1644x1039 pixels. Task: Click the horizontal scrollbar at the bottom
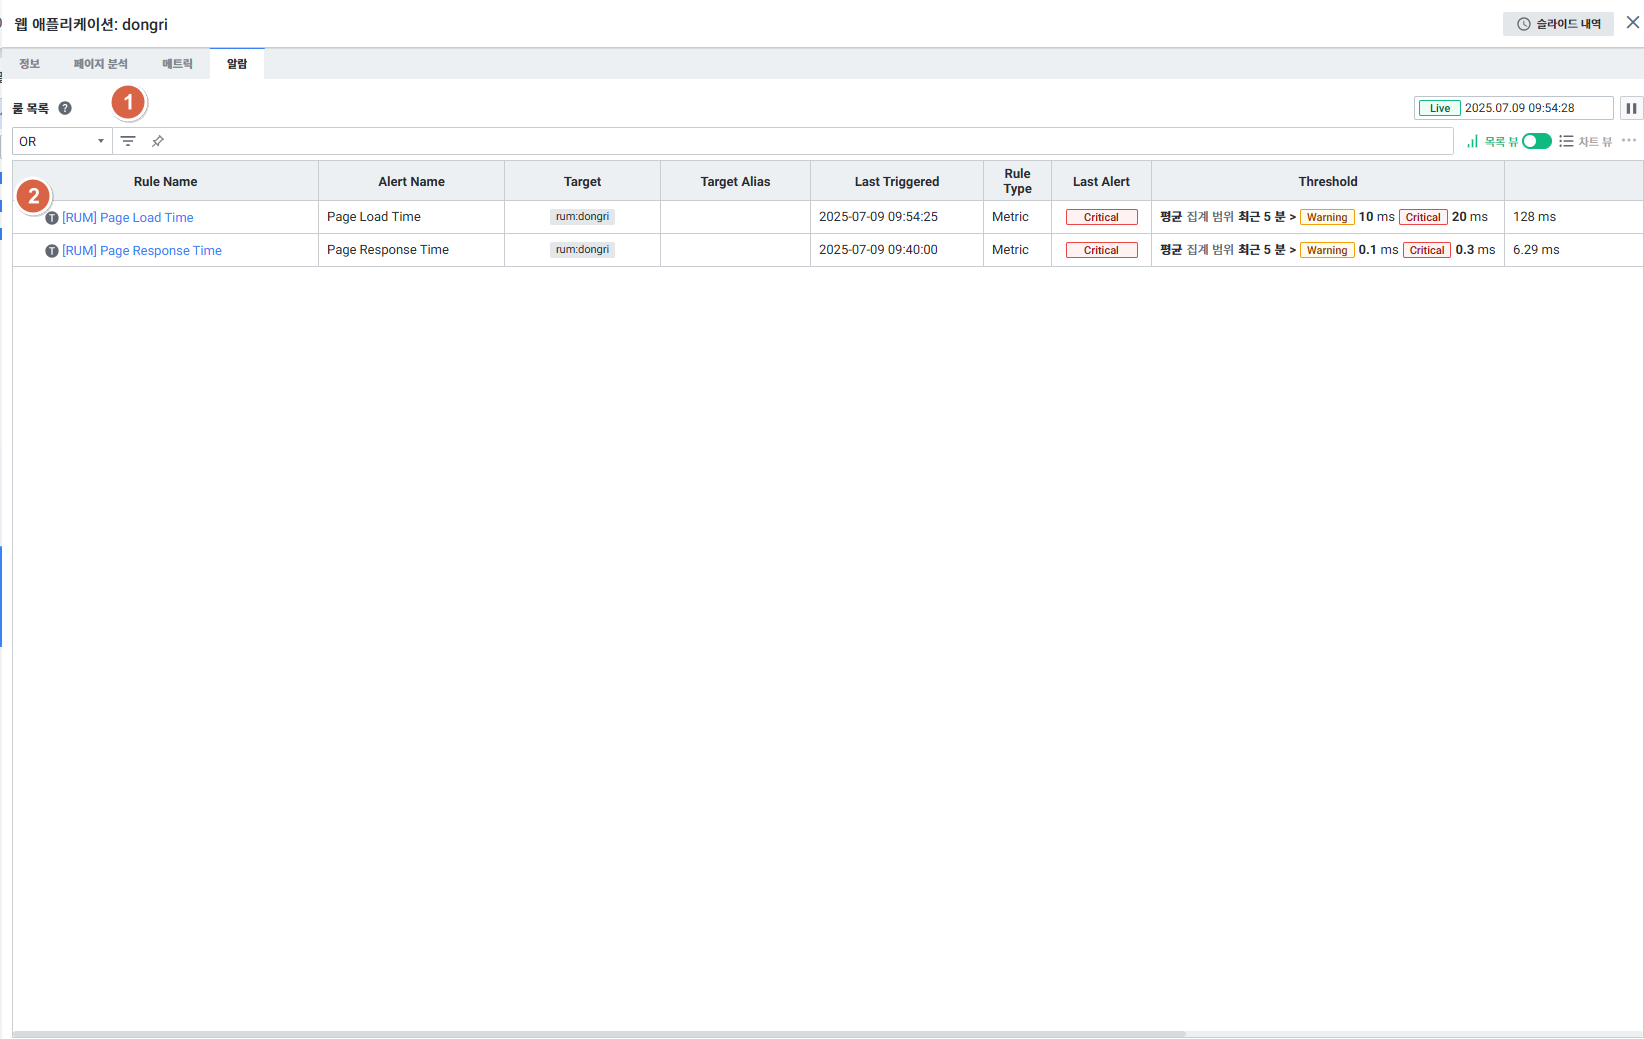[x=600, y=1033]
